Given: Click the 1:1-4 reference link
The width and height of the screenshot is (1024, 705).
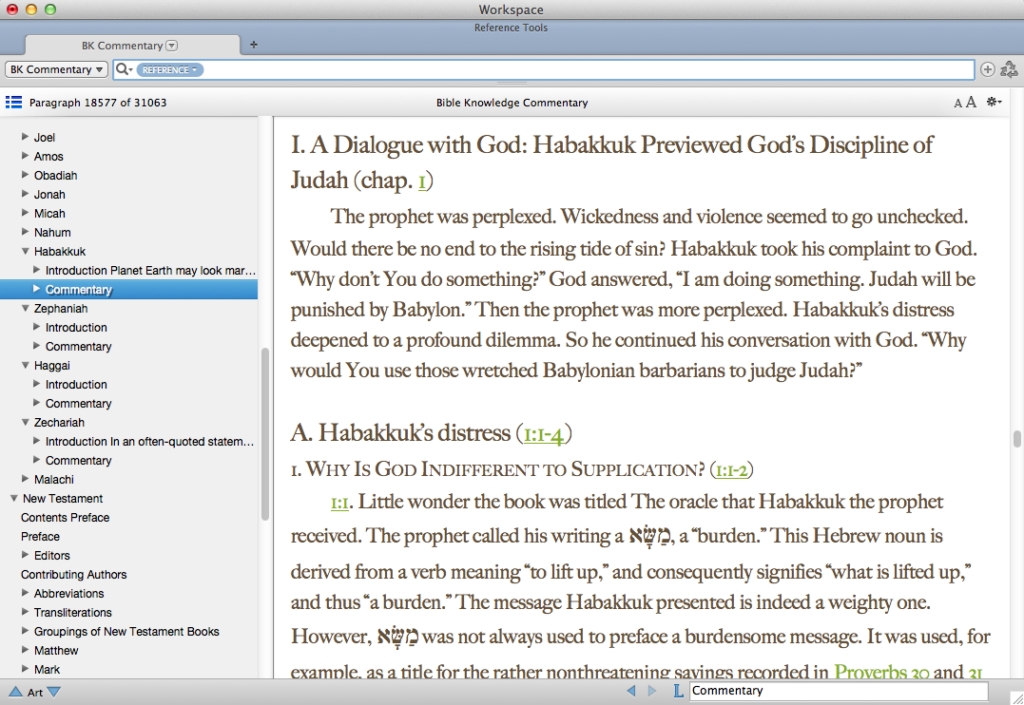Looking at the screenshot, I should tap(541, 434).
